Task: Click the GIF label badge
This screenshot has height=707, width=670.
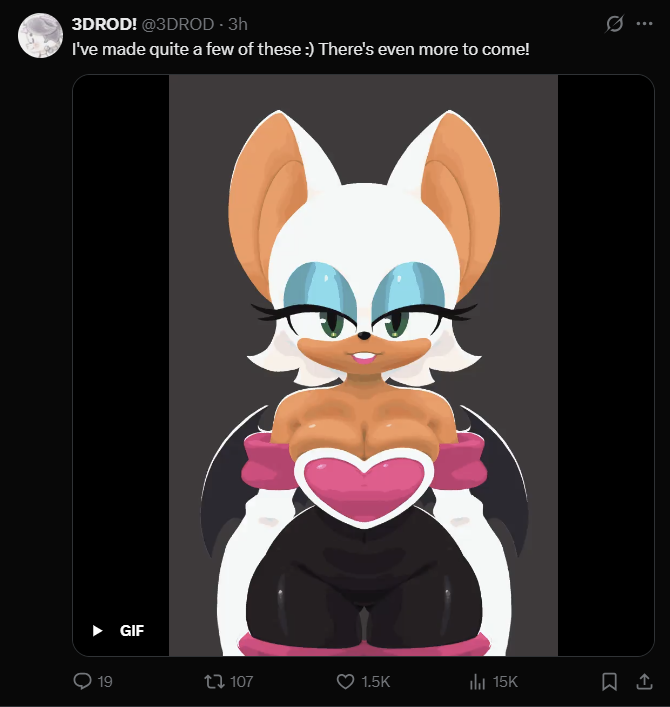Action: click(x=132, y=630)
